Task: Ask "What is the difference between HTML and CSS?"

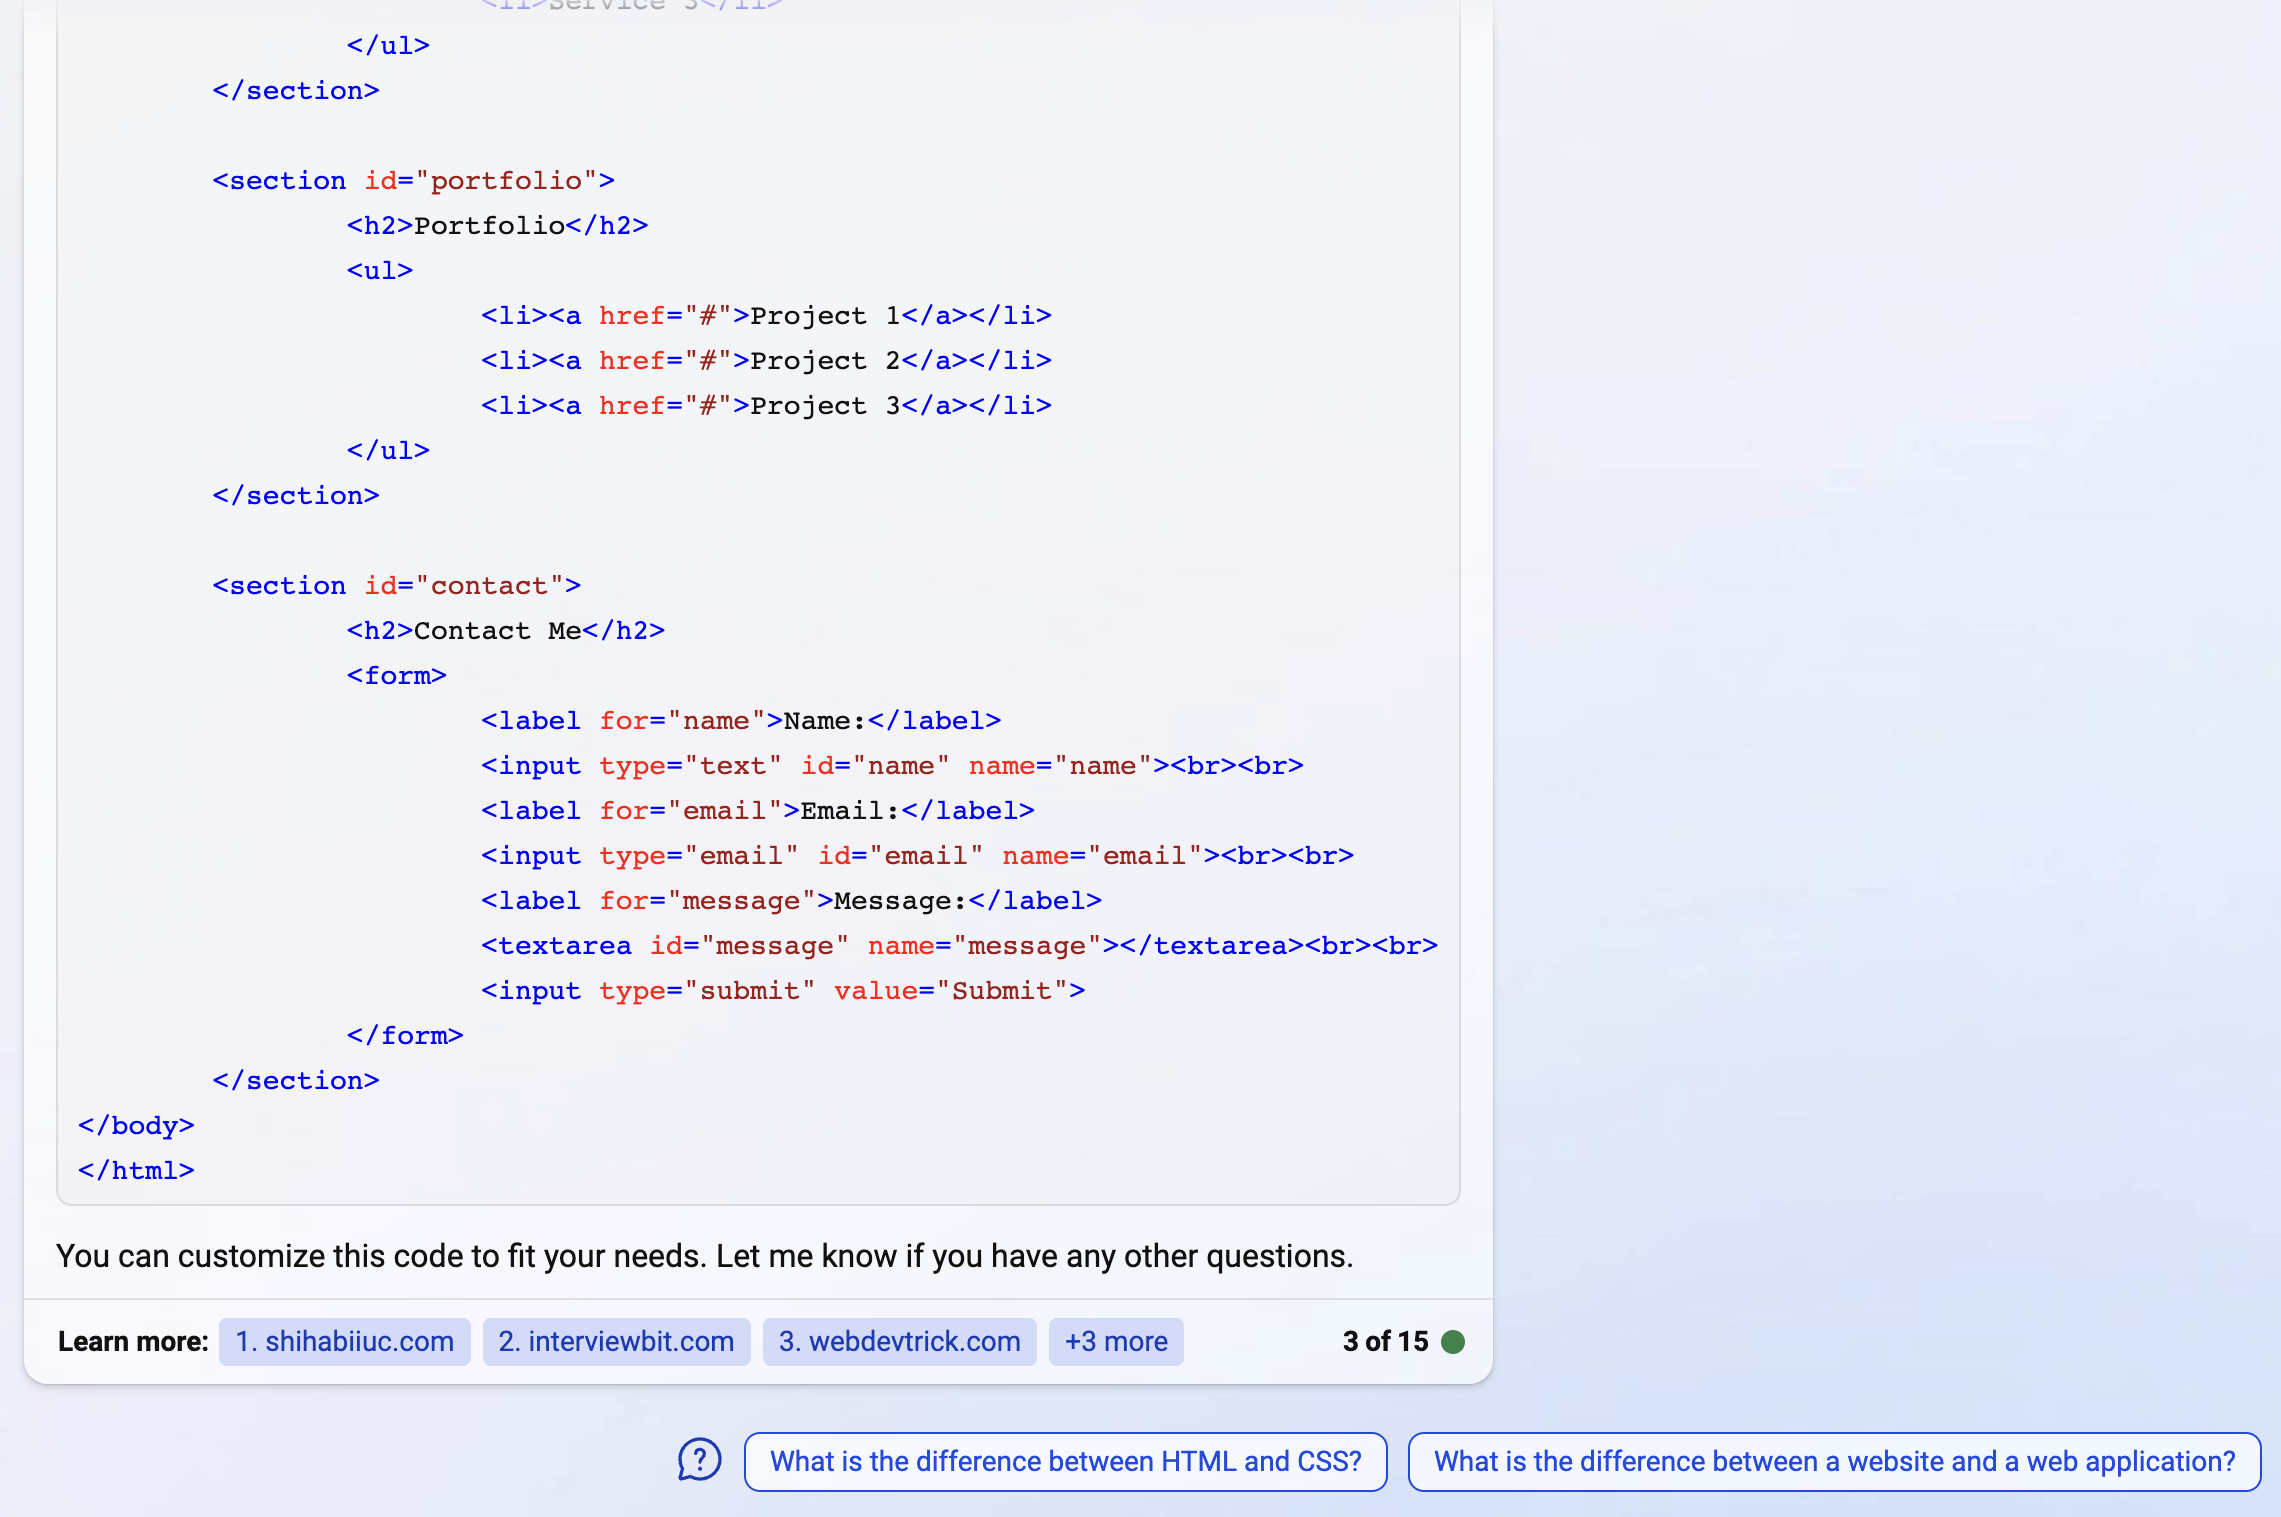Action: (1065, 1461)
